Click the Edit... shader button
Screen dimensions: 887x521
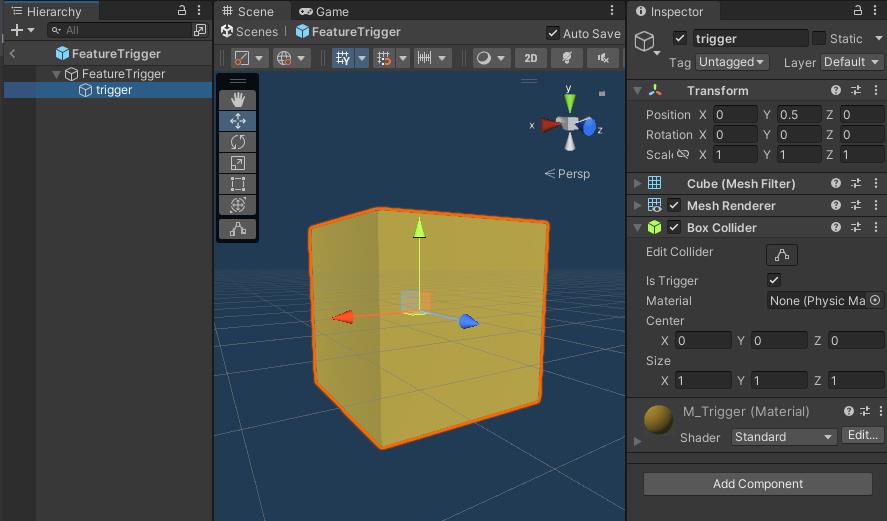[x=863, y=435]
